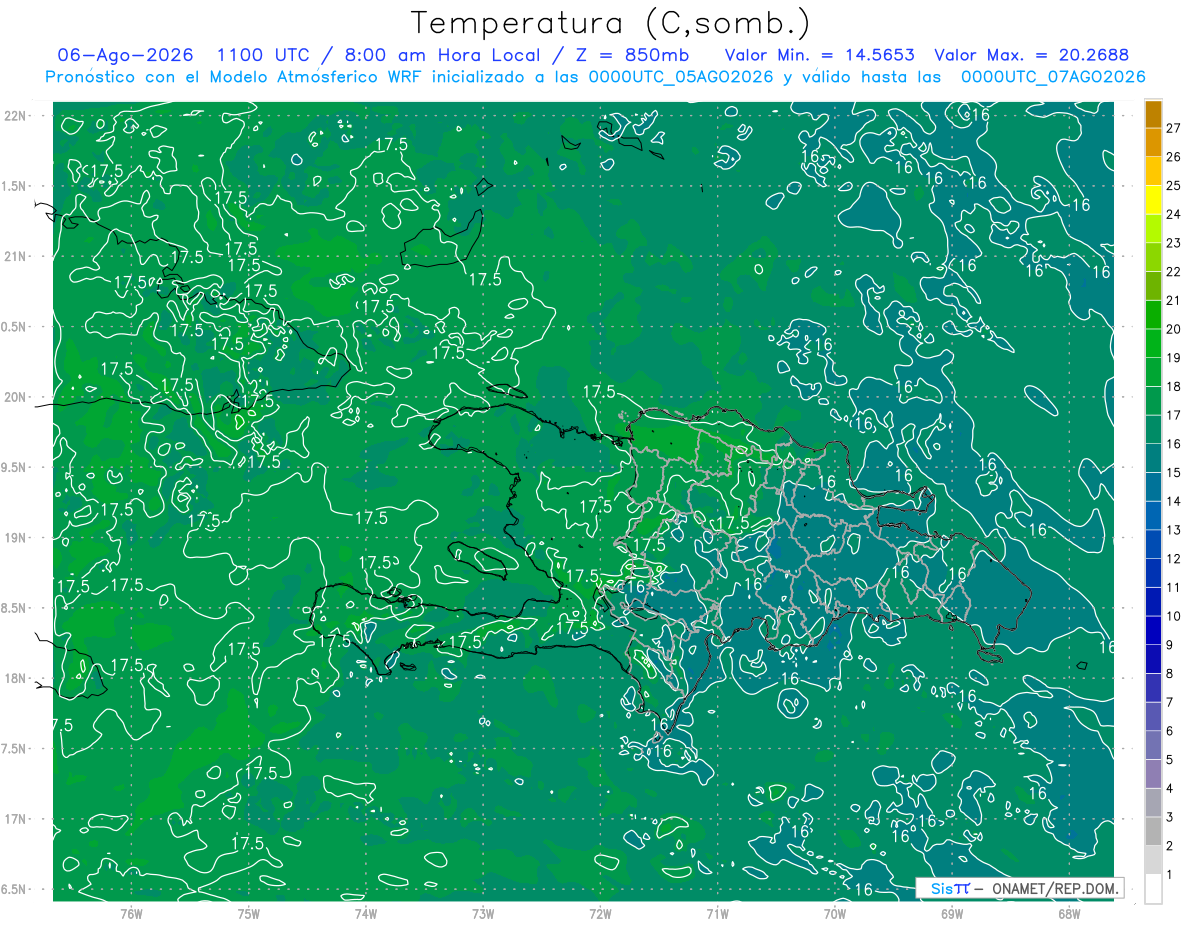Select the 23 value on the legend

point(1173,243)
